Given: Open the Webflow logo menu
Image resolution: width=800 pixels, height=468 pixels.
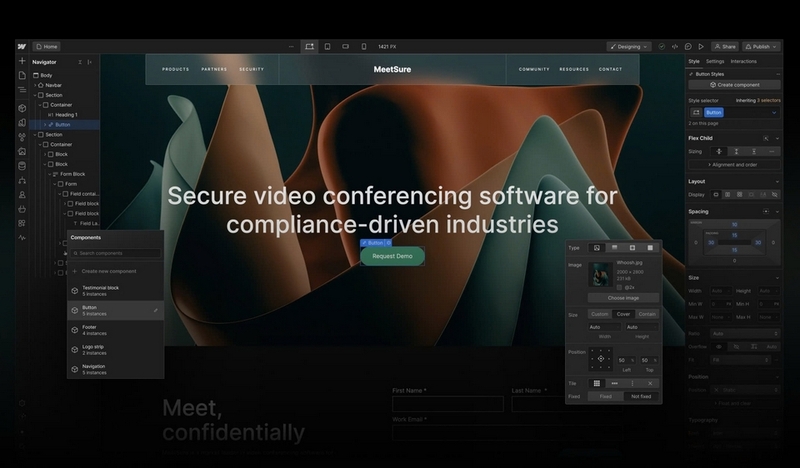Looking at the screenshot, I should click(x=22, y=46).
